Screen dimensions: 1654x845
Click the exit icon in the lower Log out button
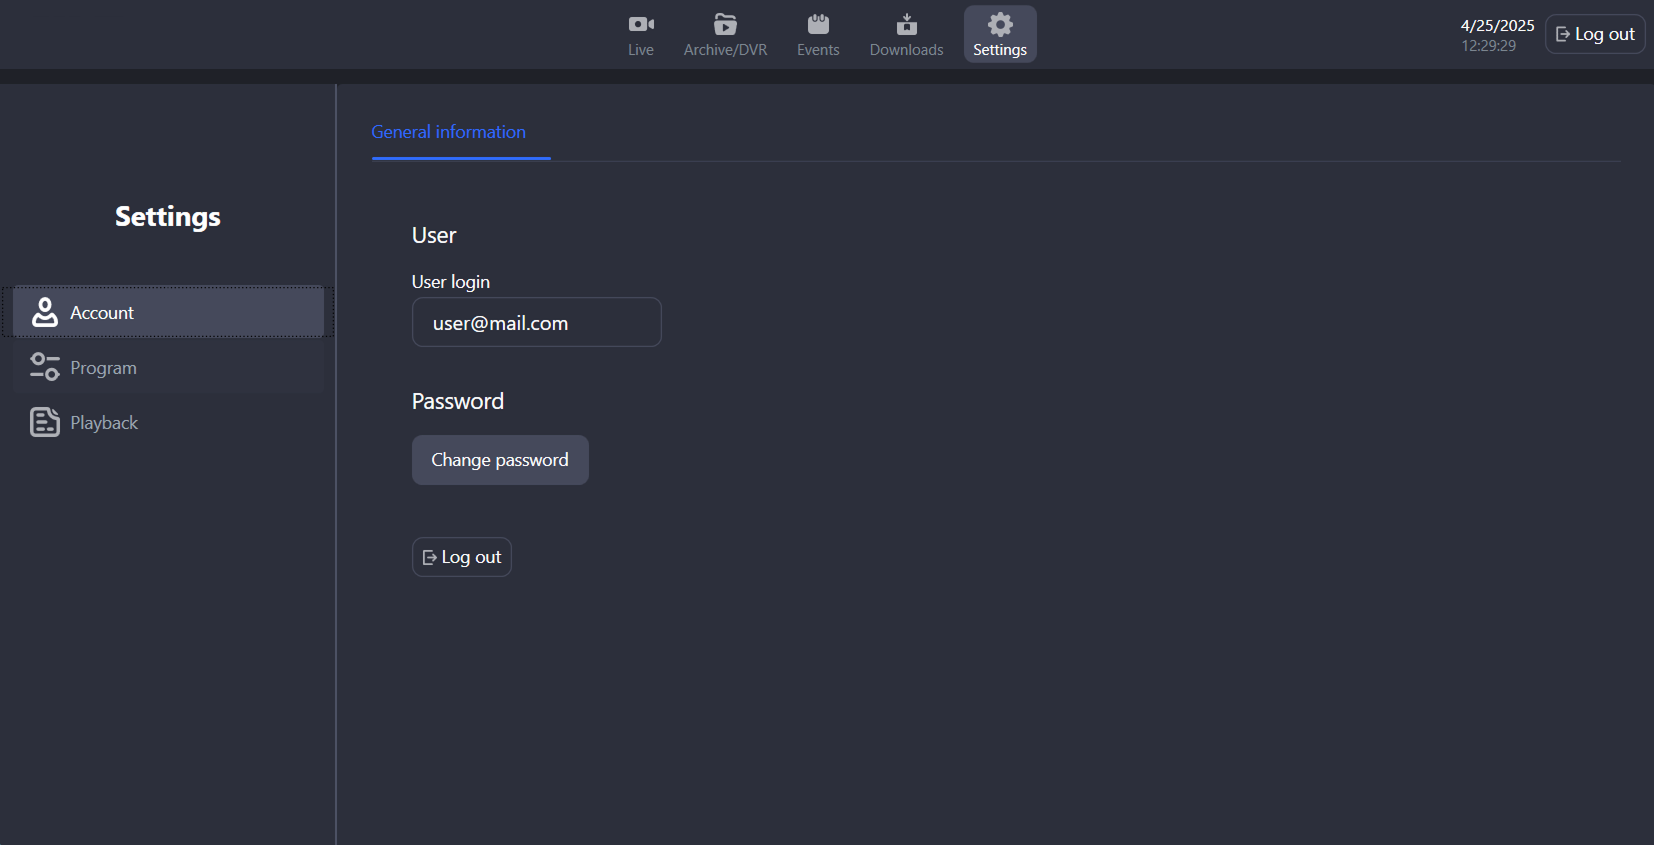point(430,558)
